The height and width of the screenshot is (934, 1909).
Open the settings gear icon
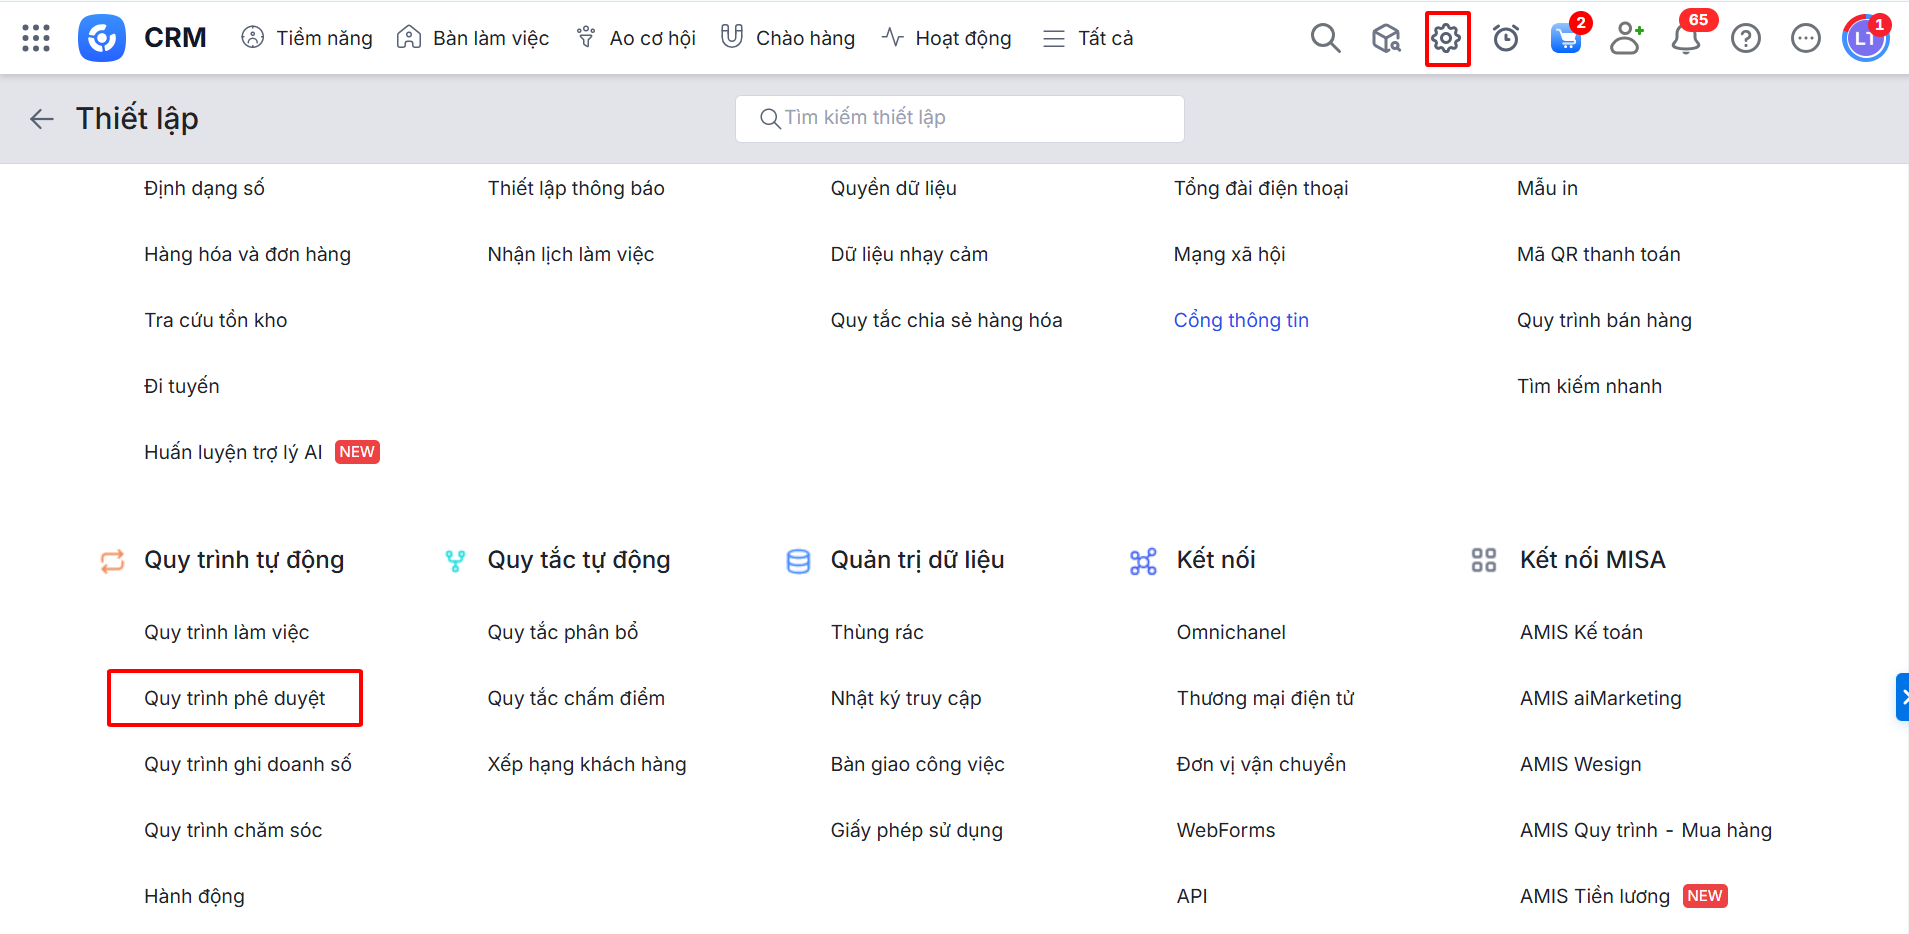pos(1446,39)
